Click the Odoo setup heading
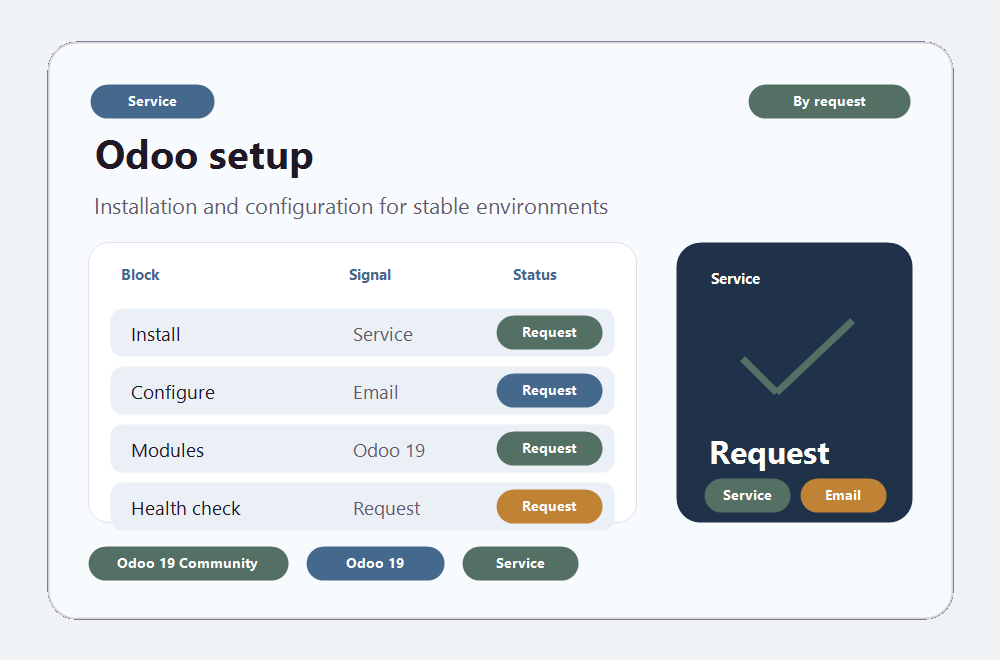Viewport: 1000px width, 660px height. point(204,156)
